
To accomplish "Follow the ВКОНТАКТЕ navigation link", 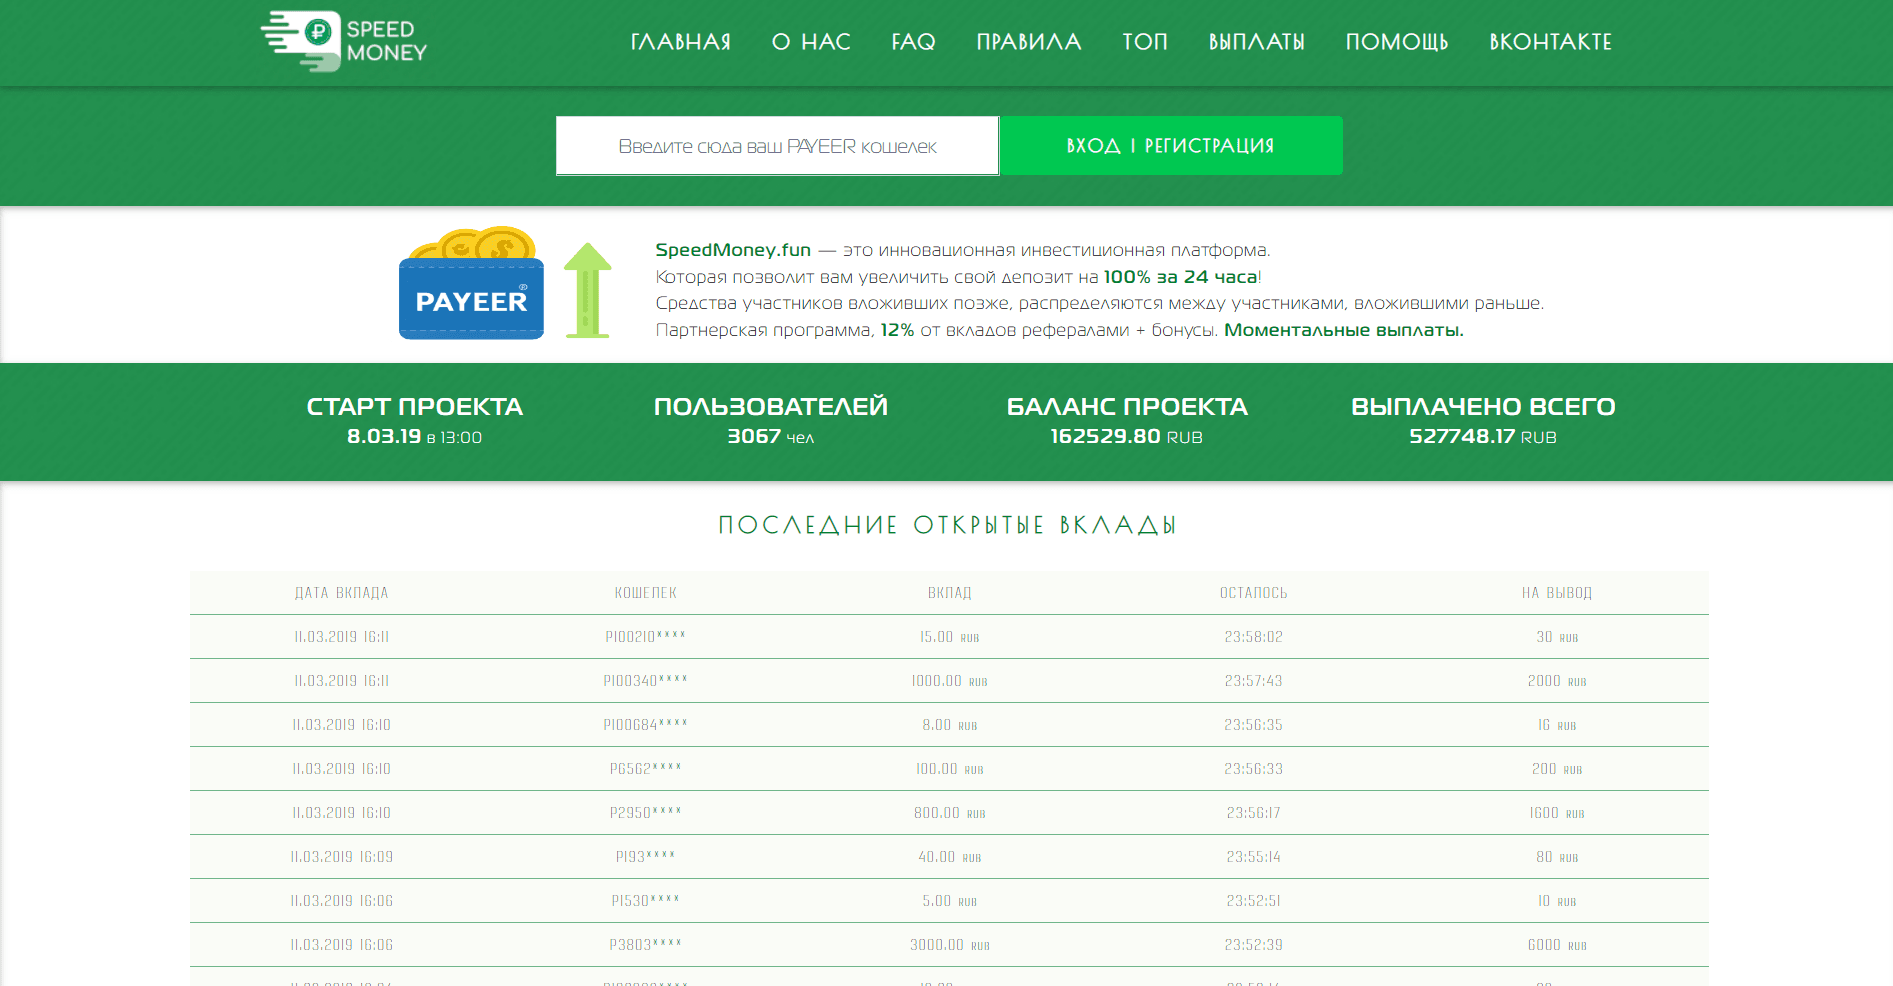I will (x=1551, y=42).
